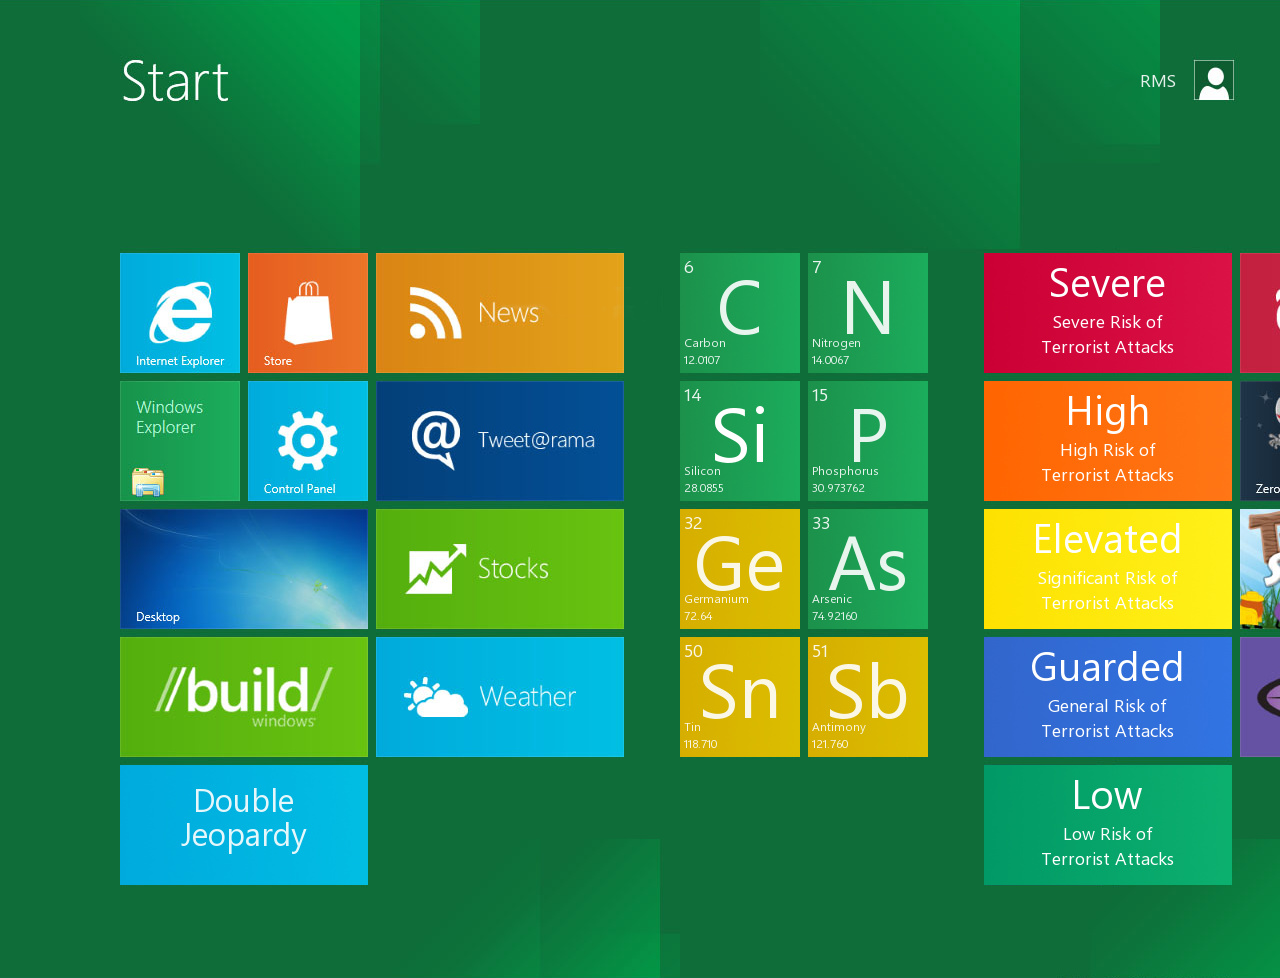
Task: Open the Control Panel gear tile
Action: point(308,441)
